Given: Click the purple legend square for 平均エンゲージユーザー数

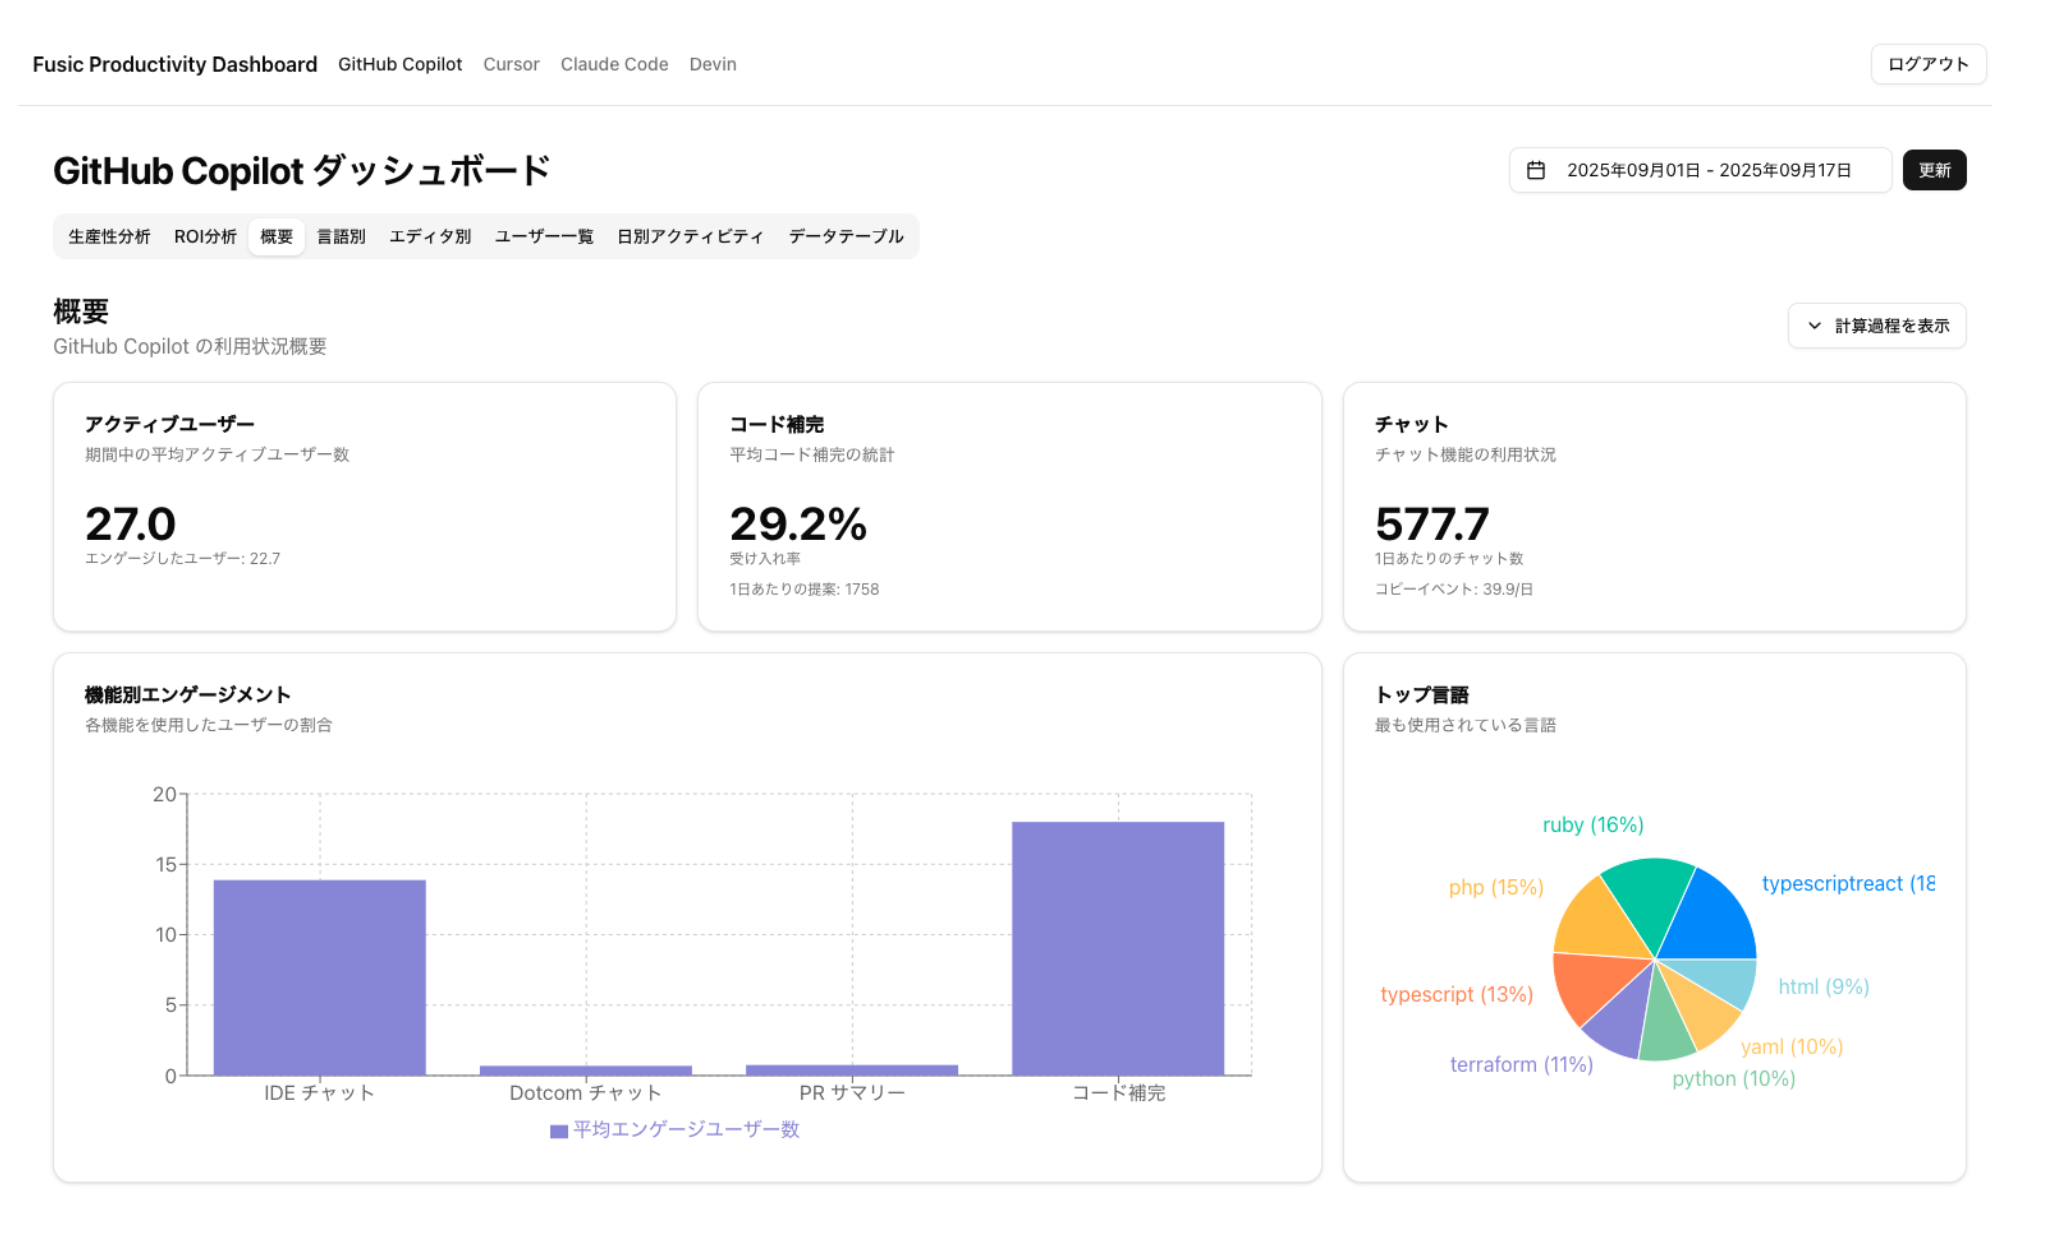Looking at the screenshot, I should click(559, 1131).
